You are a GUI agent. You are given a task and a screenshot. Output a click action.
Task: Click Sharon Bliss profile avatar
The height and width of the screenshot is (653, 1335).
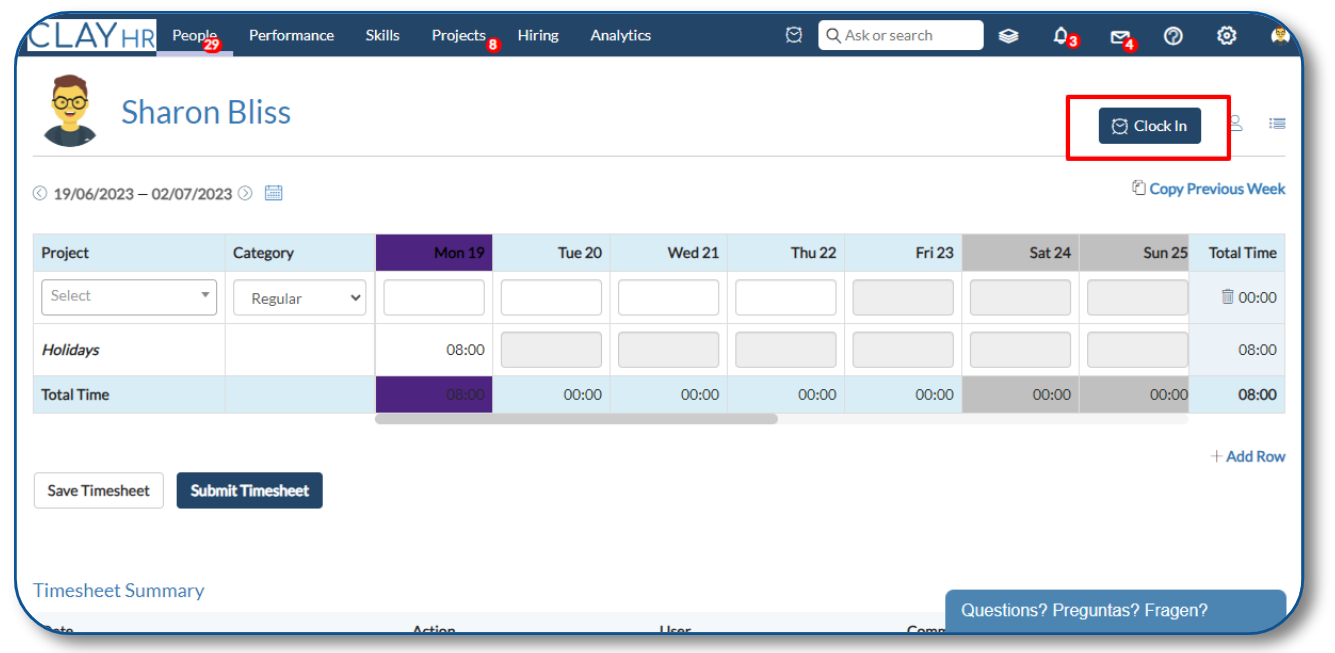tap(70, 110)
